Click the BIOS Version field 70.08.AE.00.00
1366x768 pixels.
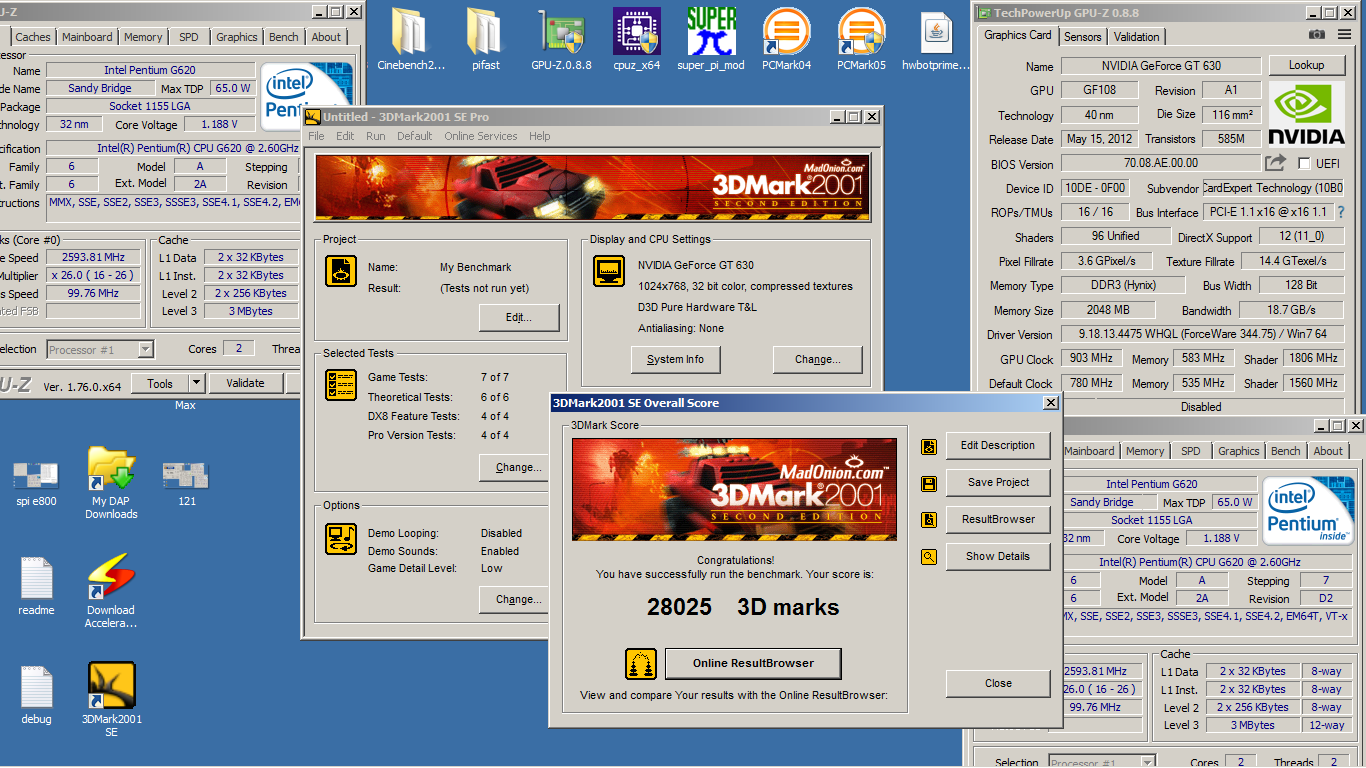pyautogui.click(x=1161, y=163)
